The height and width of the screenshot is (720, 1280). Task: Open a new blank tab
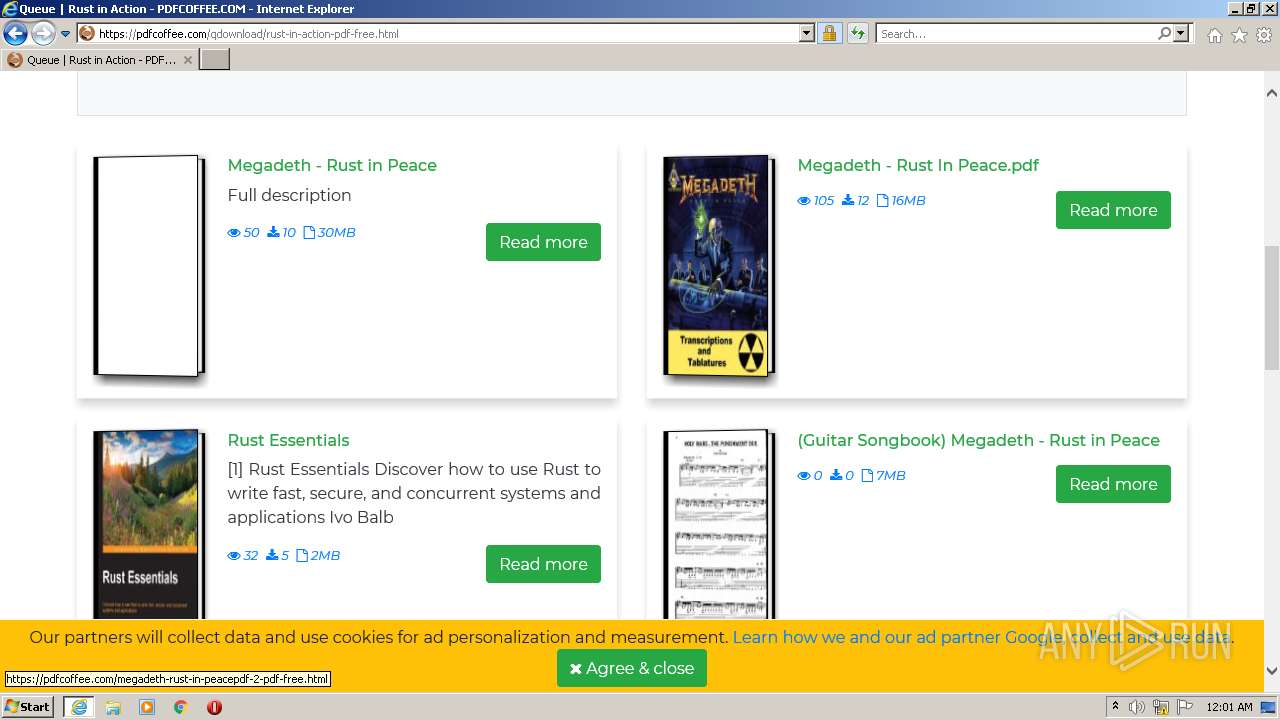coord(215,60)
